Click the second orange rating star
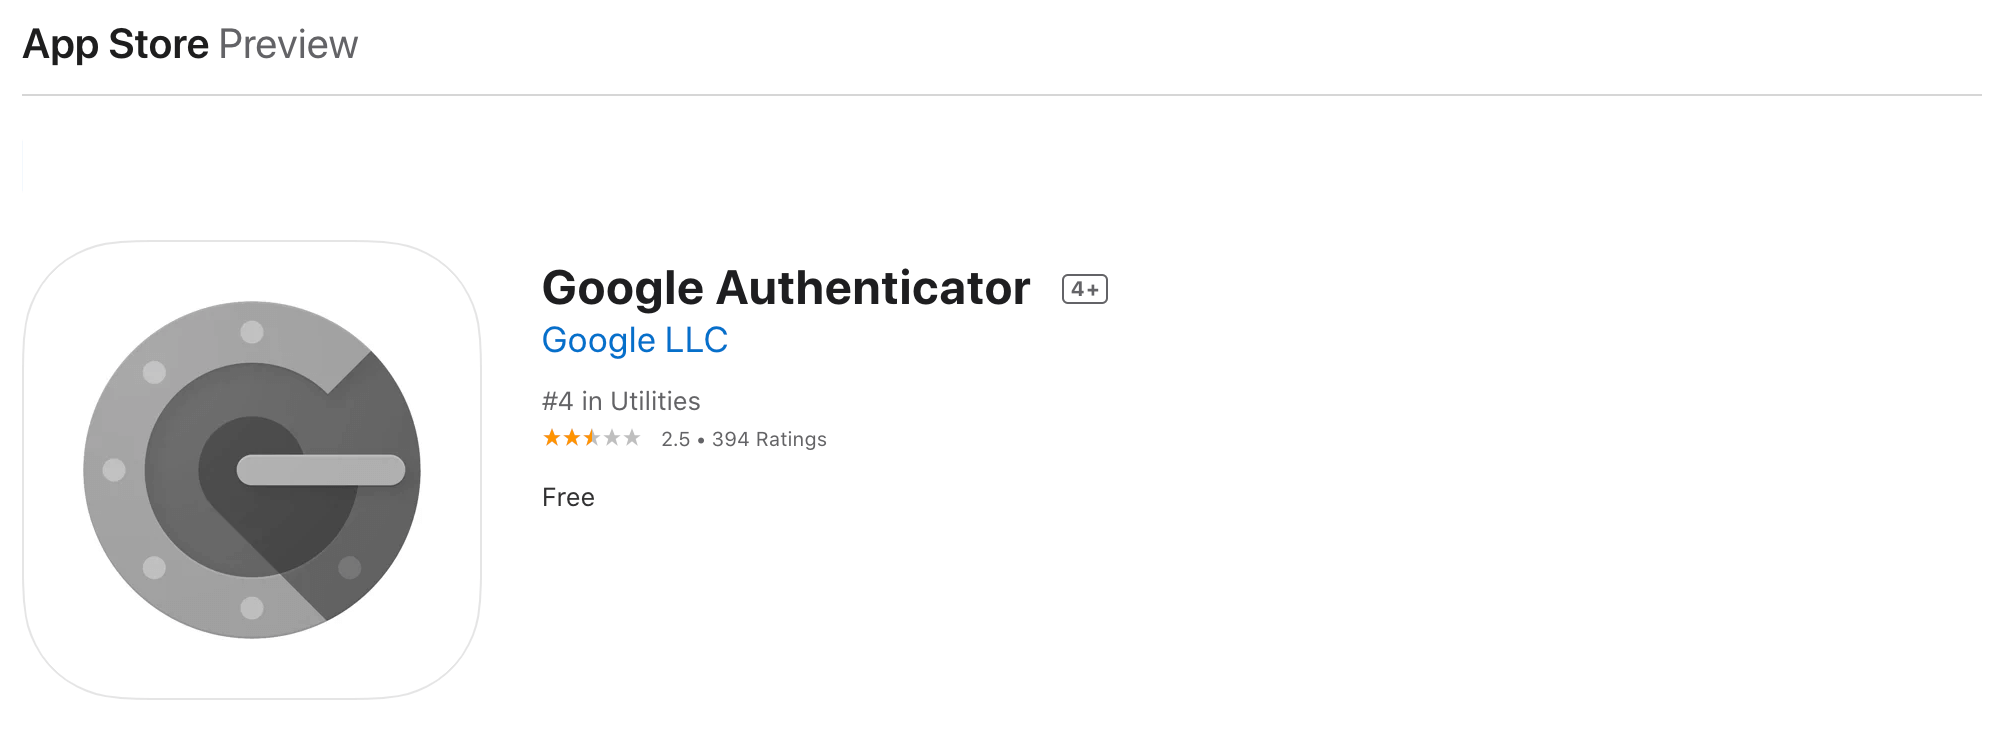This screenshot has width=2016, height=744. pyautogui.click(x=572, y=438)
